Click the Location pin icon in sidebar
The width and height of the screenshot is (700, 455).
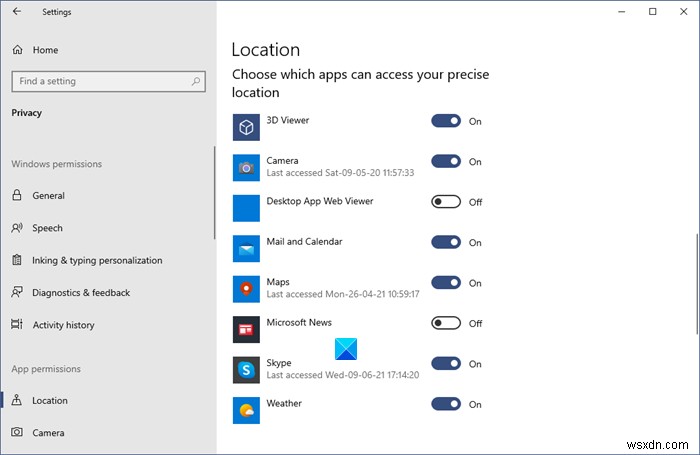tap(17, 400)
